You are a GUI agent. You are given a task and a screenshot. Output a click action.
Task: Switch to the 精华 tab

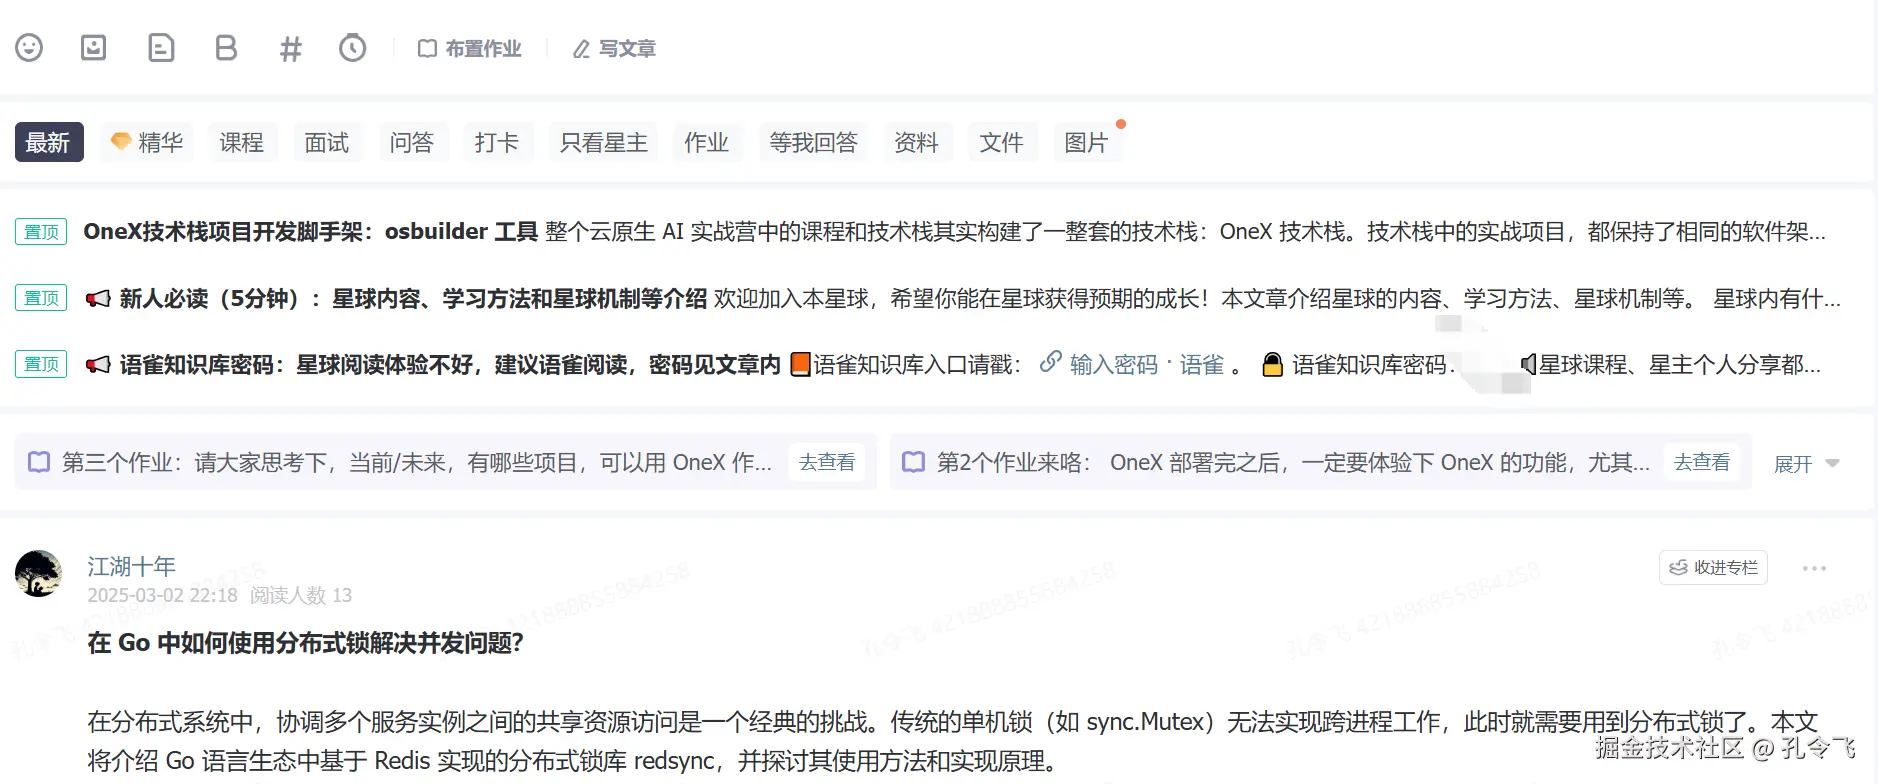point(148,142)
